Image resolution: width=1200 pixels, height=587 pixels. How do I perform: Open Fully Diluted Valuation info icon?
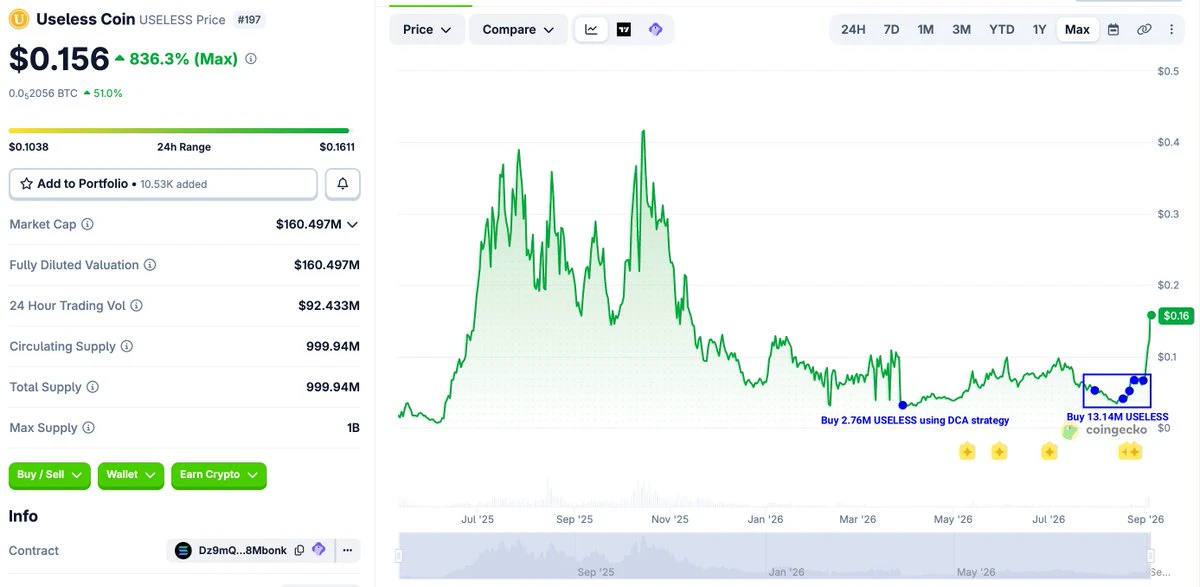coord(150,265)
